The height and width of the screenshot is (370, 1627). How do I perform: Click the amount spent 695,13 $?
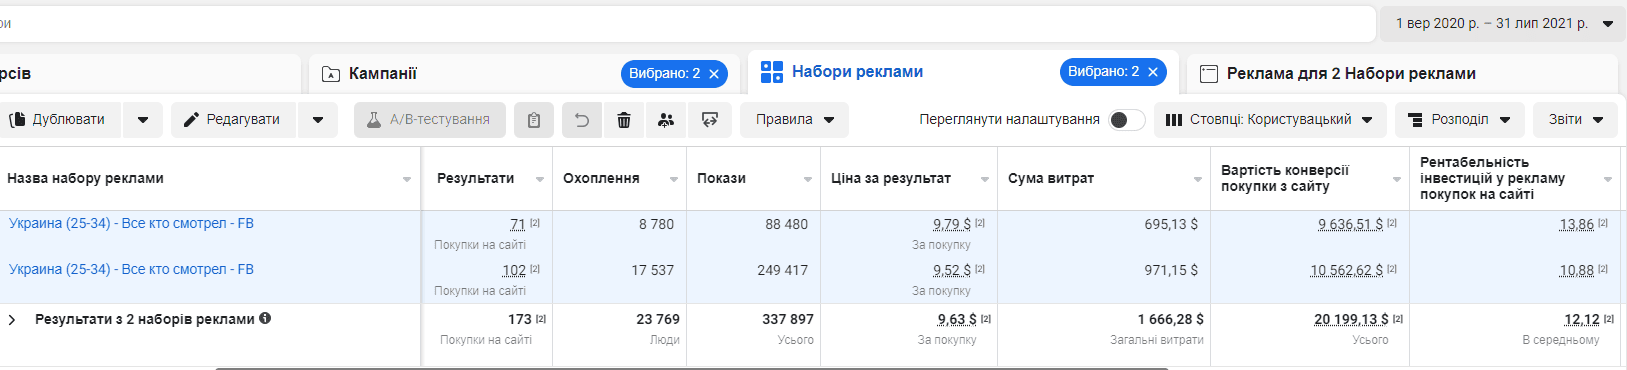tap(1171, 224)
